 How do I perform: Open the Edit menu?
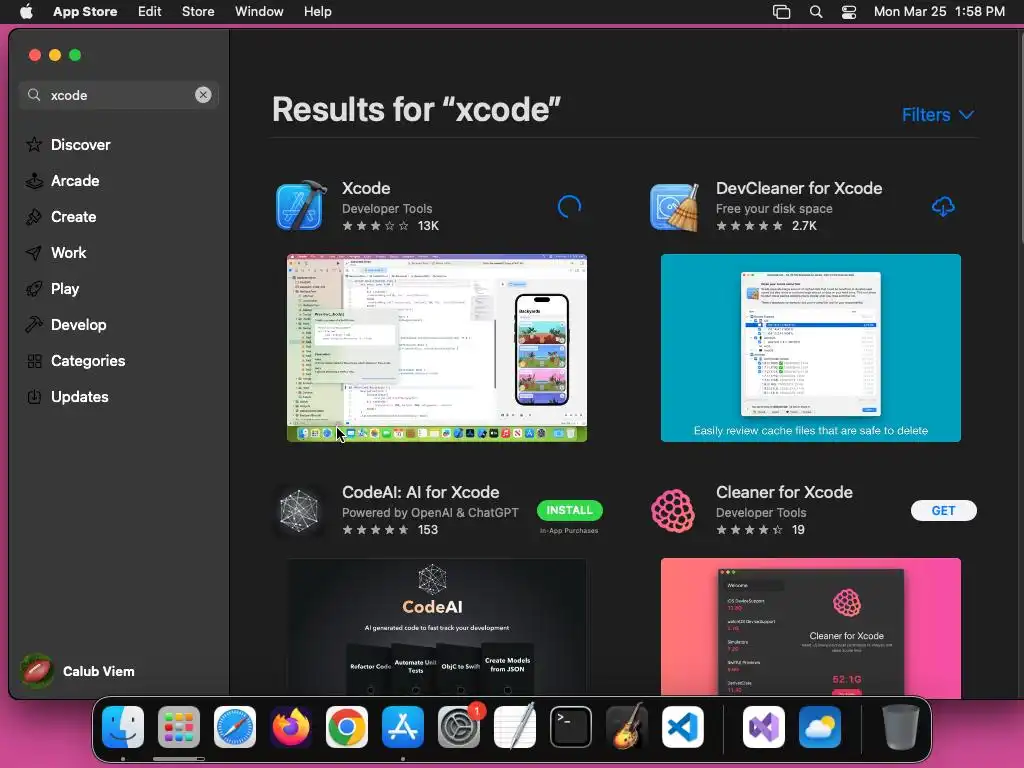pyautogui.click(x=150, y=11)
